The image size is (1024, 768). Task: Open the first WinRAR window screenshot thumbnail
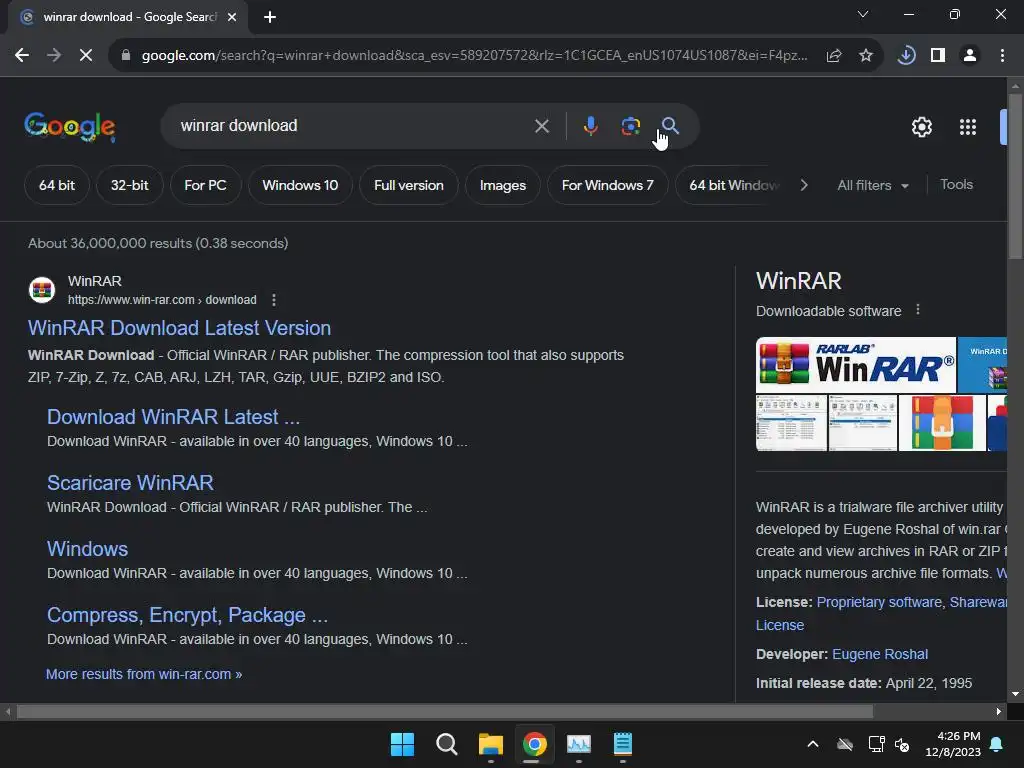[791, 423]
